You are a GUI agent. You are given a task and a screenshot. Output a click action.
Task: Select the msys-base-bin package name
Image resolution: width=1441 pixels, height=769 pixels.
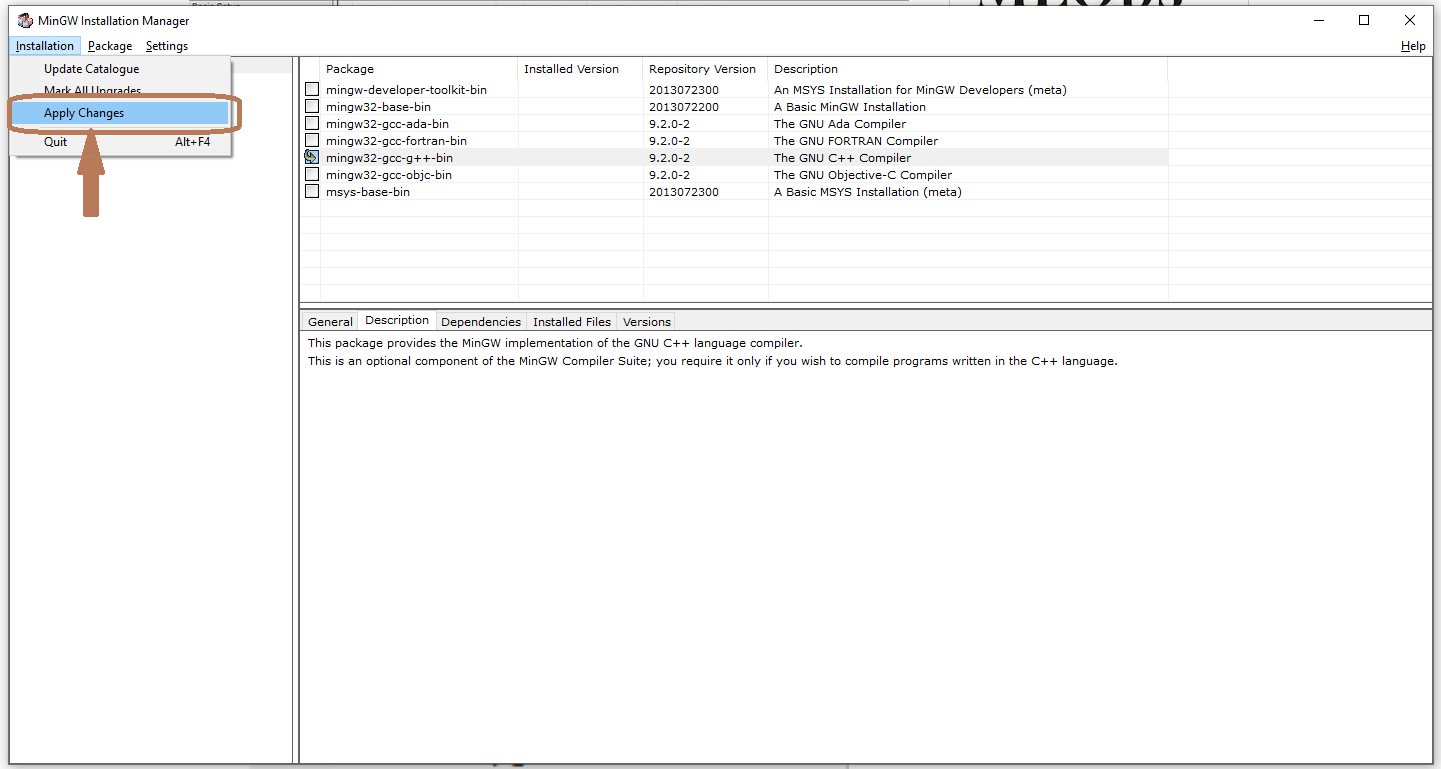(368, 192)
